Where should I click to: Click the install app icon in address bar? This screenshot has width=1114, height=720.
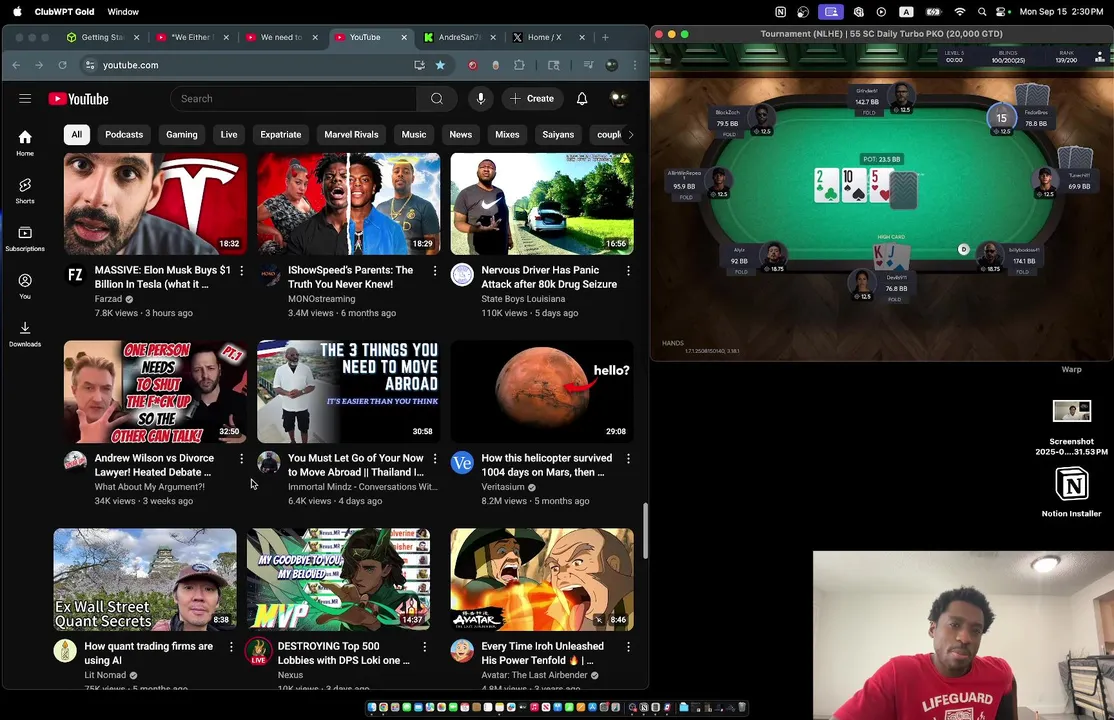click(x=419, y=65)
